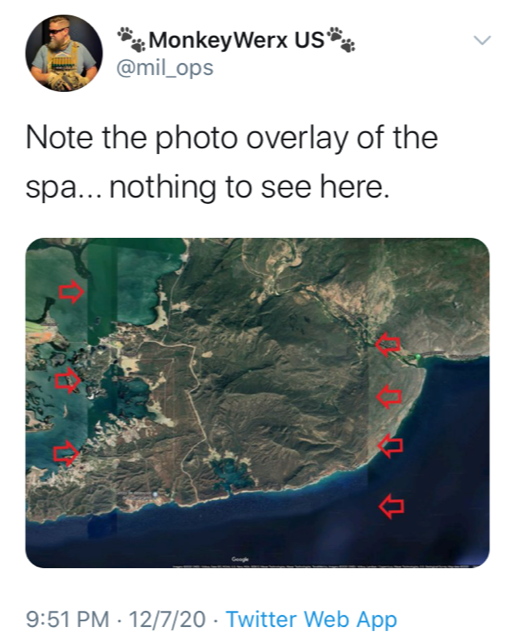Open the Twitter Web App source link
The image size is (515, 640).
click(311, 620)
